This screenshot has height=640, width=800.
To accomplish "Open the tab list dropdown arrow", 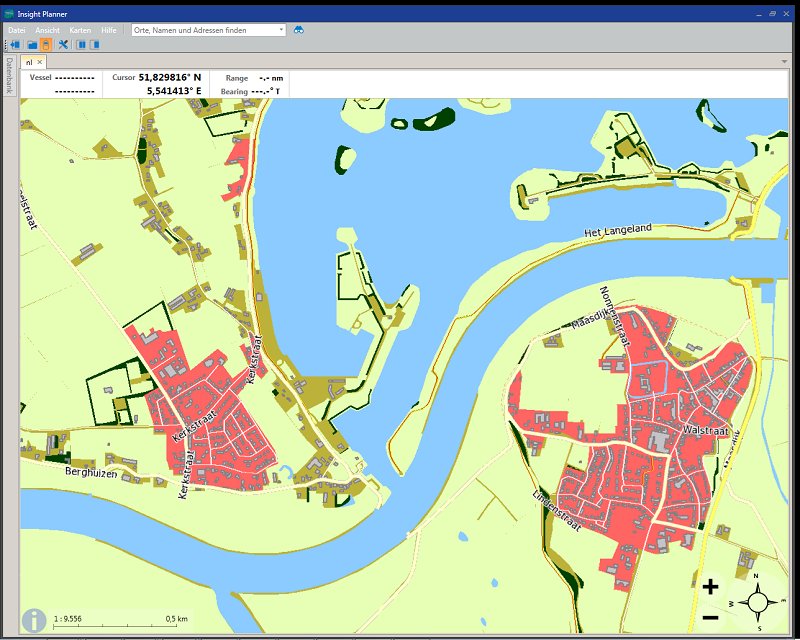I will (x=785, y=62).
